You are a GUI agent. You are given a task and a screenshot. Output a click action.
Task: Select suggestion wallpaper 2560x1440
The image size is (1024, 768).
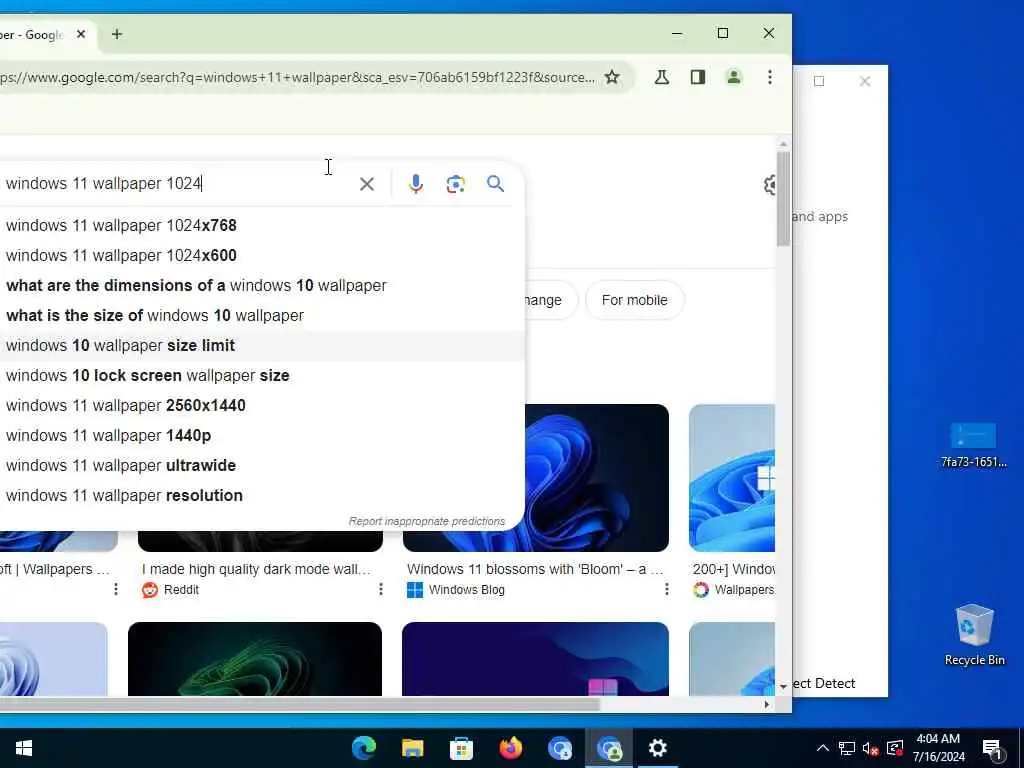[x=261, y=406]
